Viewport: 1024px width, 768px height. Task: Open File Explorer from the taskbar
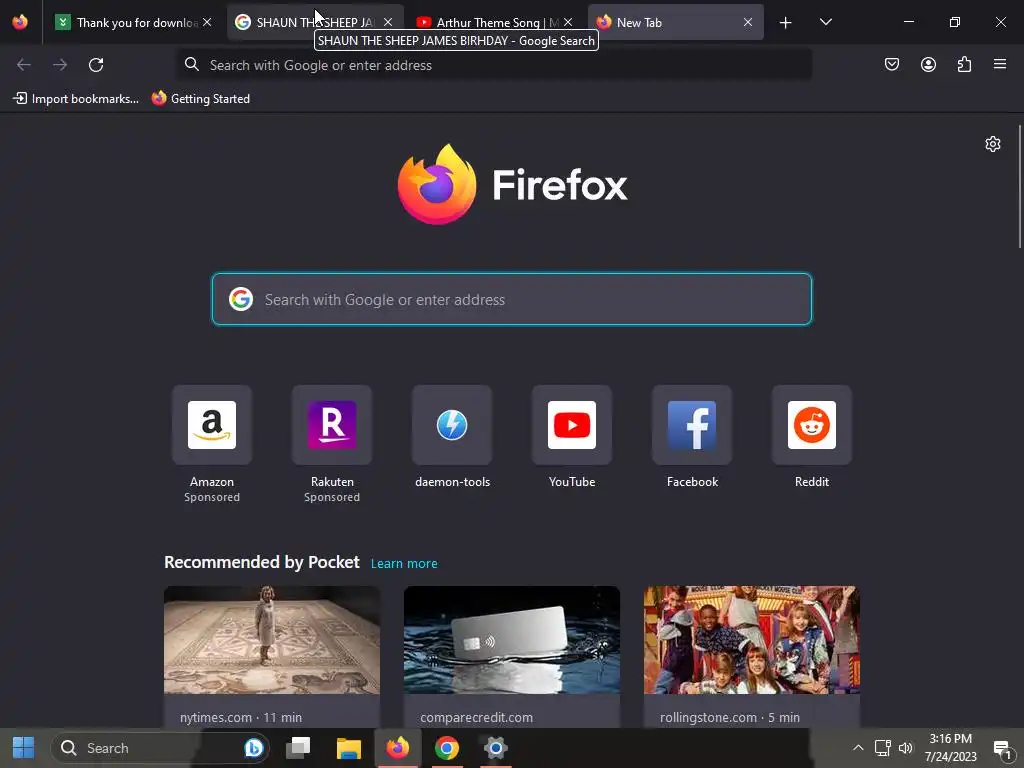coord(349,748)
